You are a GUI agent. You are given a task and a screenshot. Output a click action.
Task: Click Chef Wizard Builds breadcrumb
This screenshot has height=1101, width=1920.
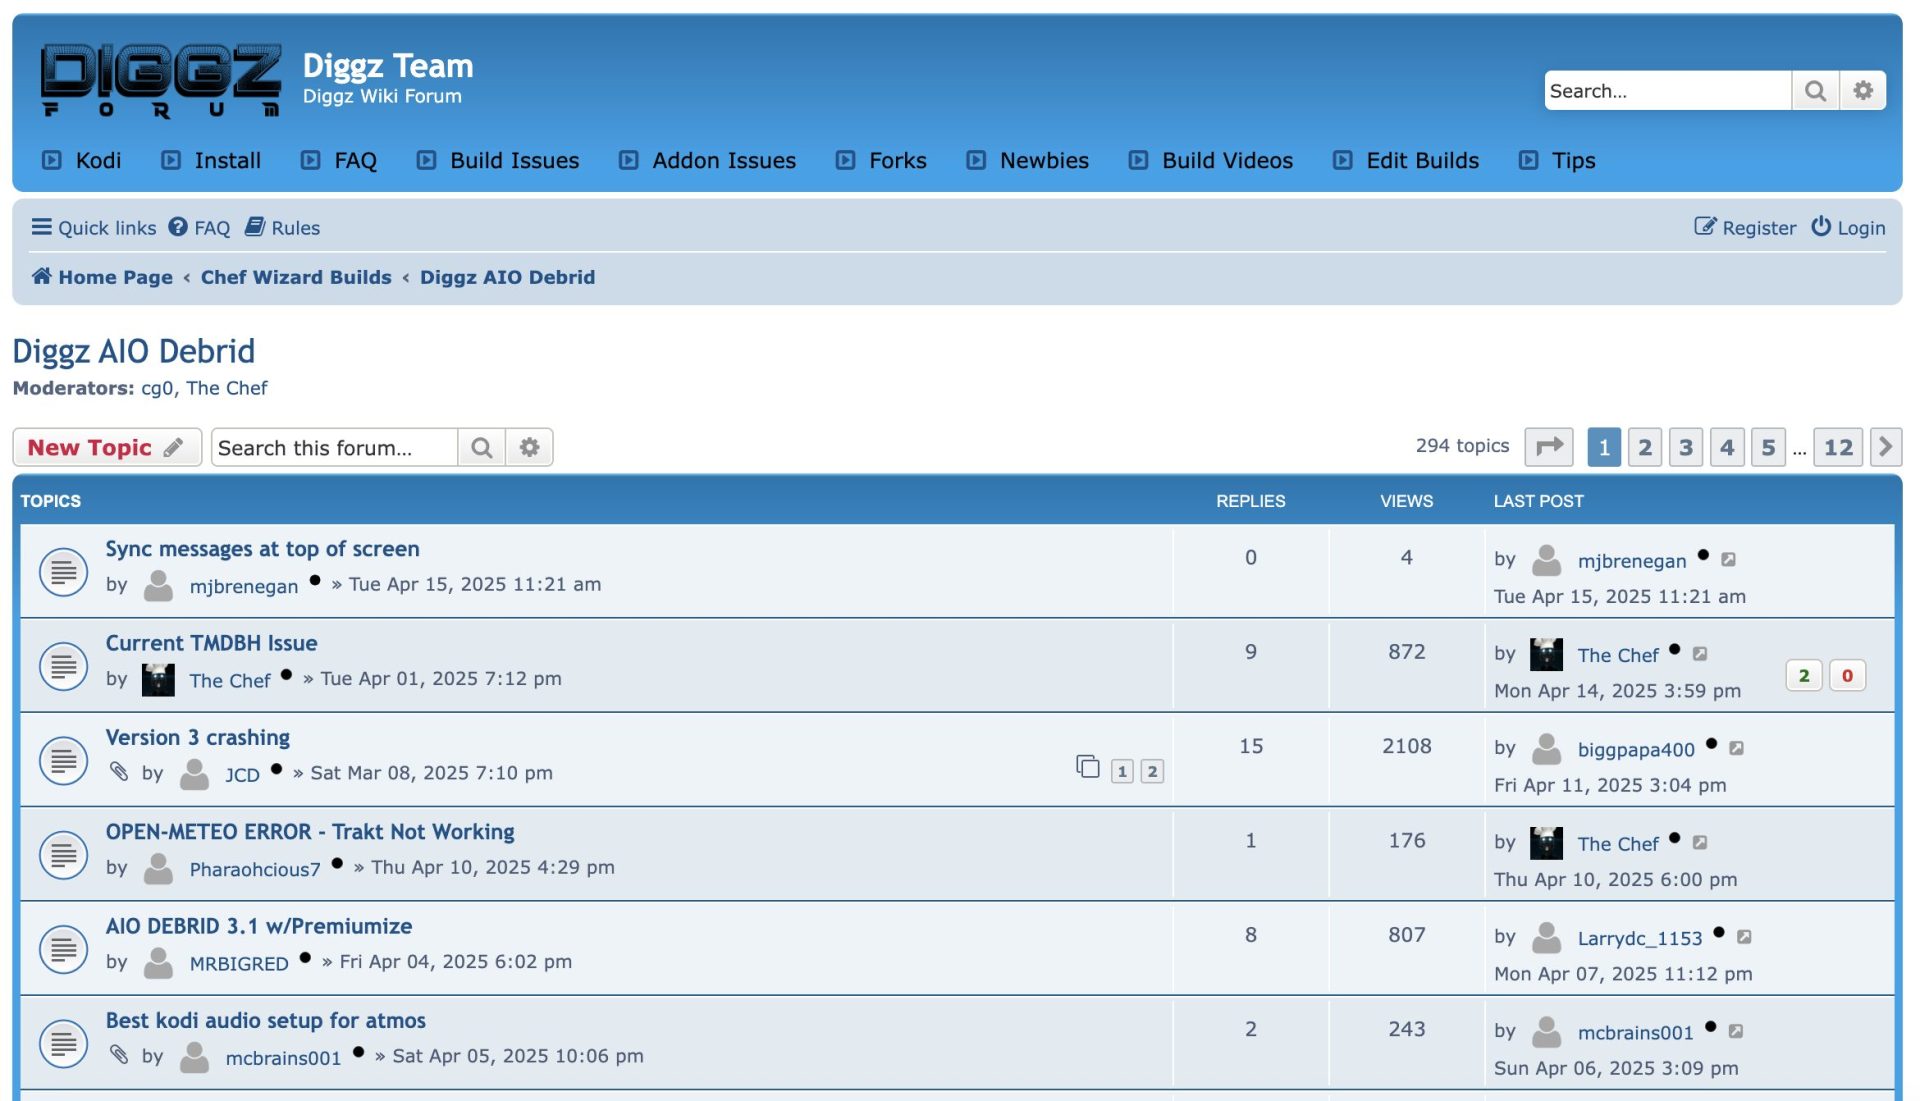[296, 277]
